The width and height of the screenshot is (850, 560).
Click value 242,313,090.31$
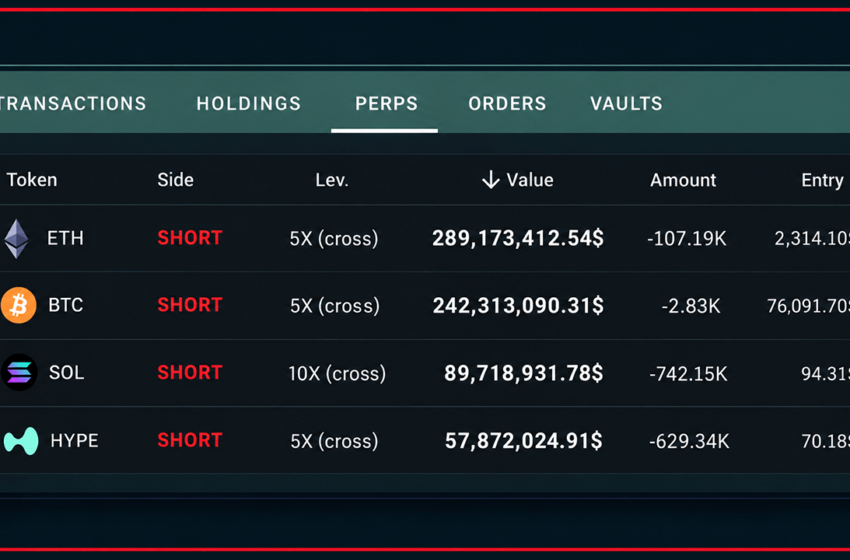click(518, 306)
